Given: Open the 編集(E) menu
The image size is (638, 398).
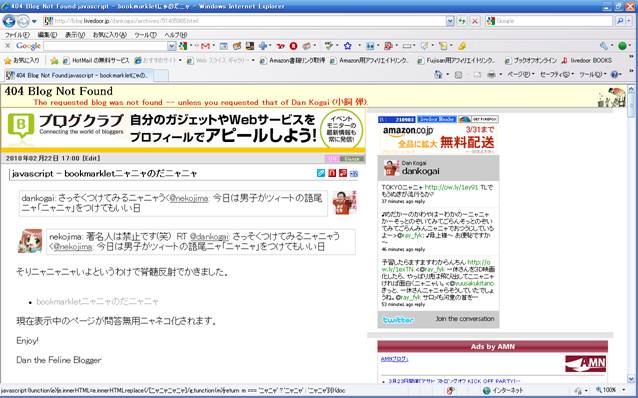Looking at the screenshot, I should click(47, 35).
